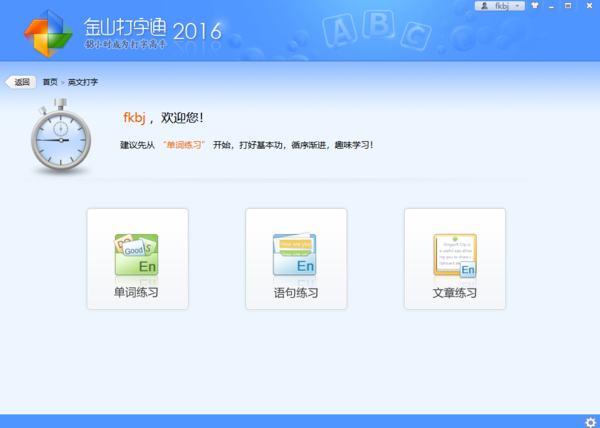Click the 语句练习 label text
This screenshot has height=428, width=600.
295,293
